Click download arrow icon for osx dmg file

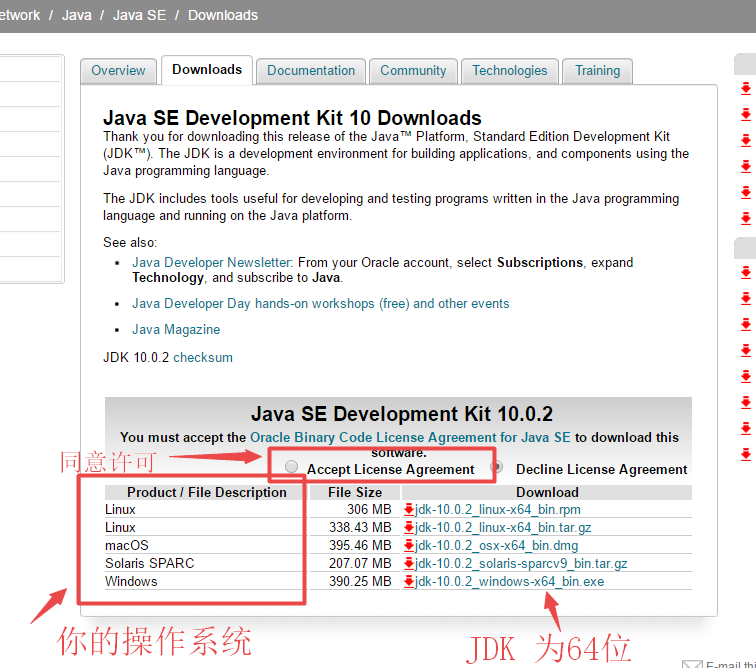[x=409, y=545]
